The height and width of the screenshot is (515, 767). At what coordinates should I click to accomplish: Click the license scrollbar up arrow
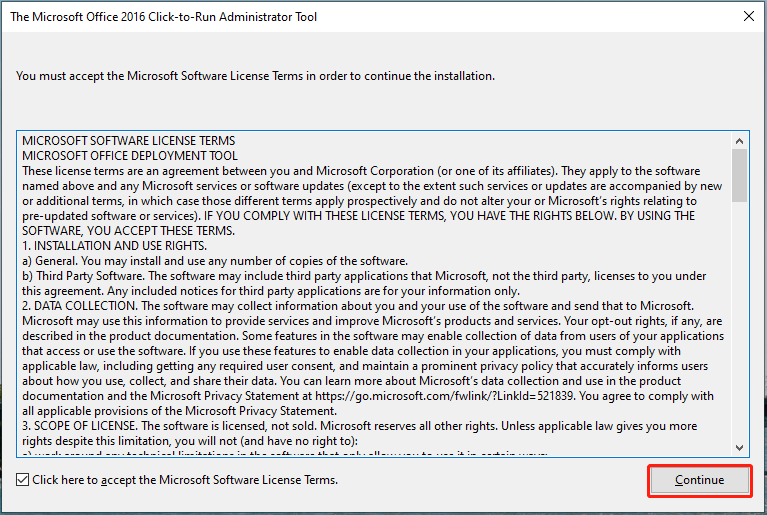(x=739, y=141)
